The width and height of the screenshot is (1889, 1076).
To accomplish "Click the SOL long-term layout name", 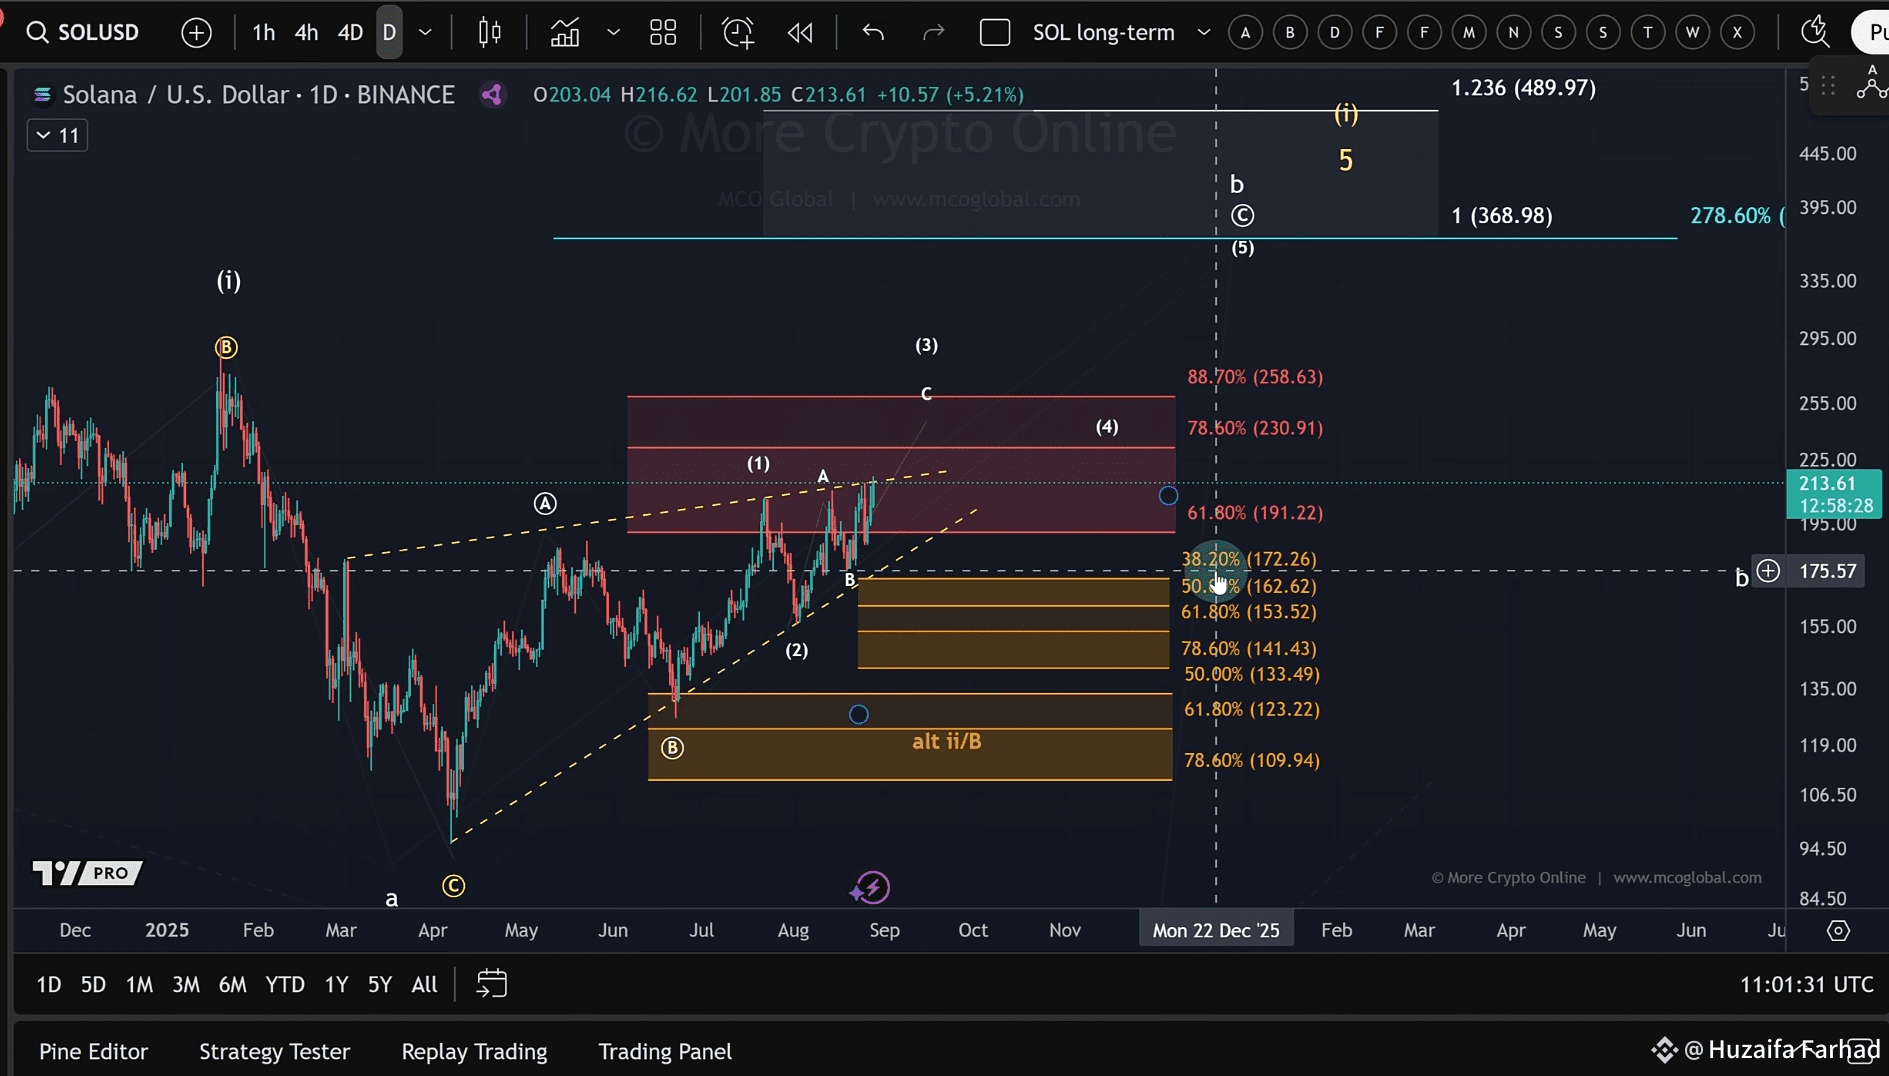I will [x=1103, y=33].
